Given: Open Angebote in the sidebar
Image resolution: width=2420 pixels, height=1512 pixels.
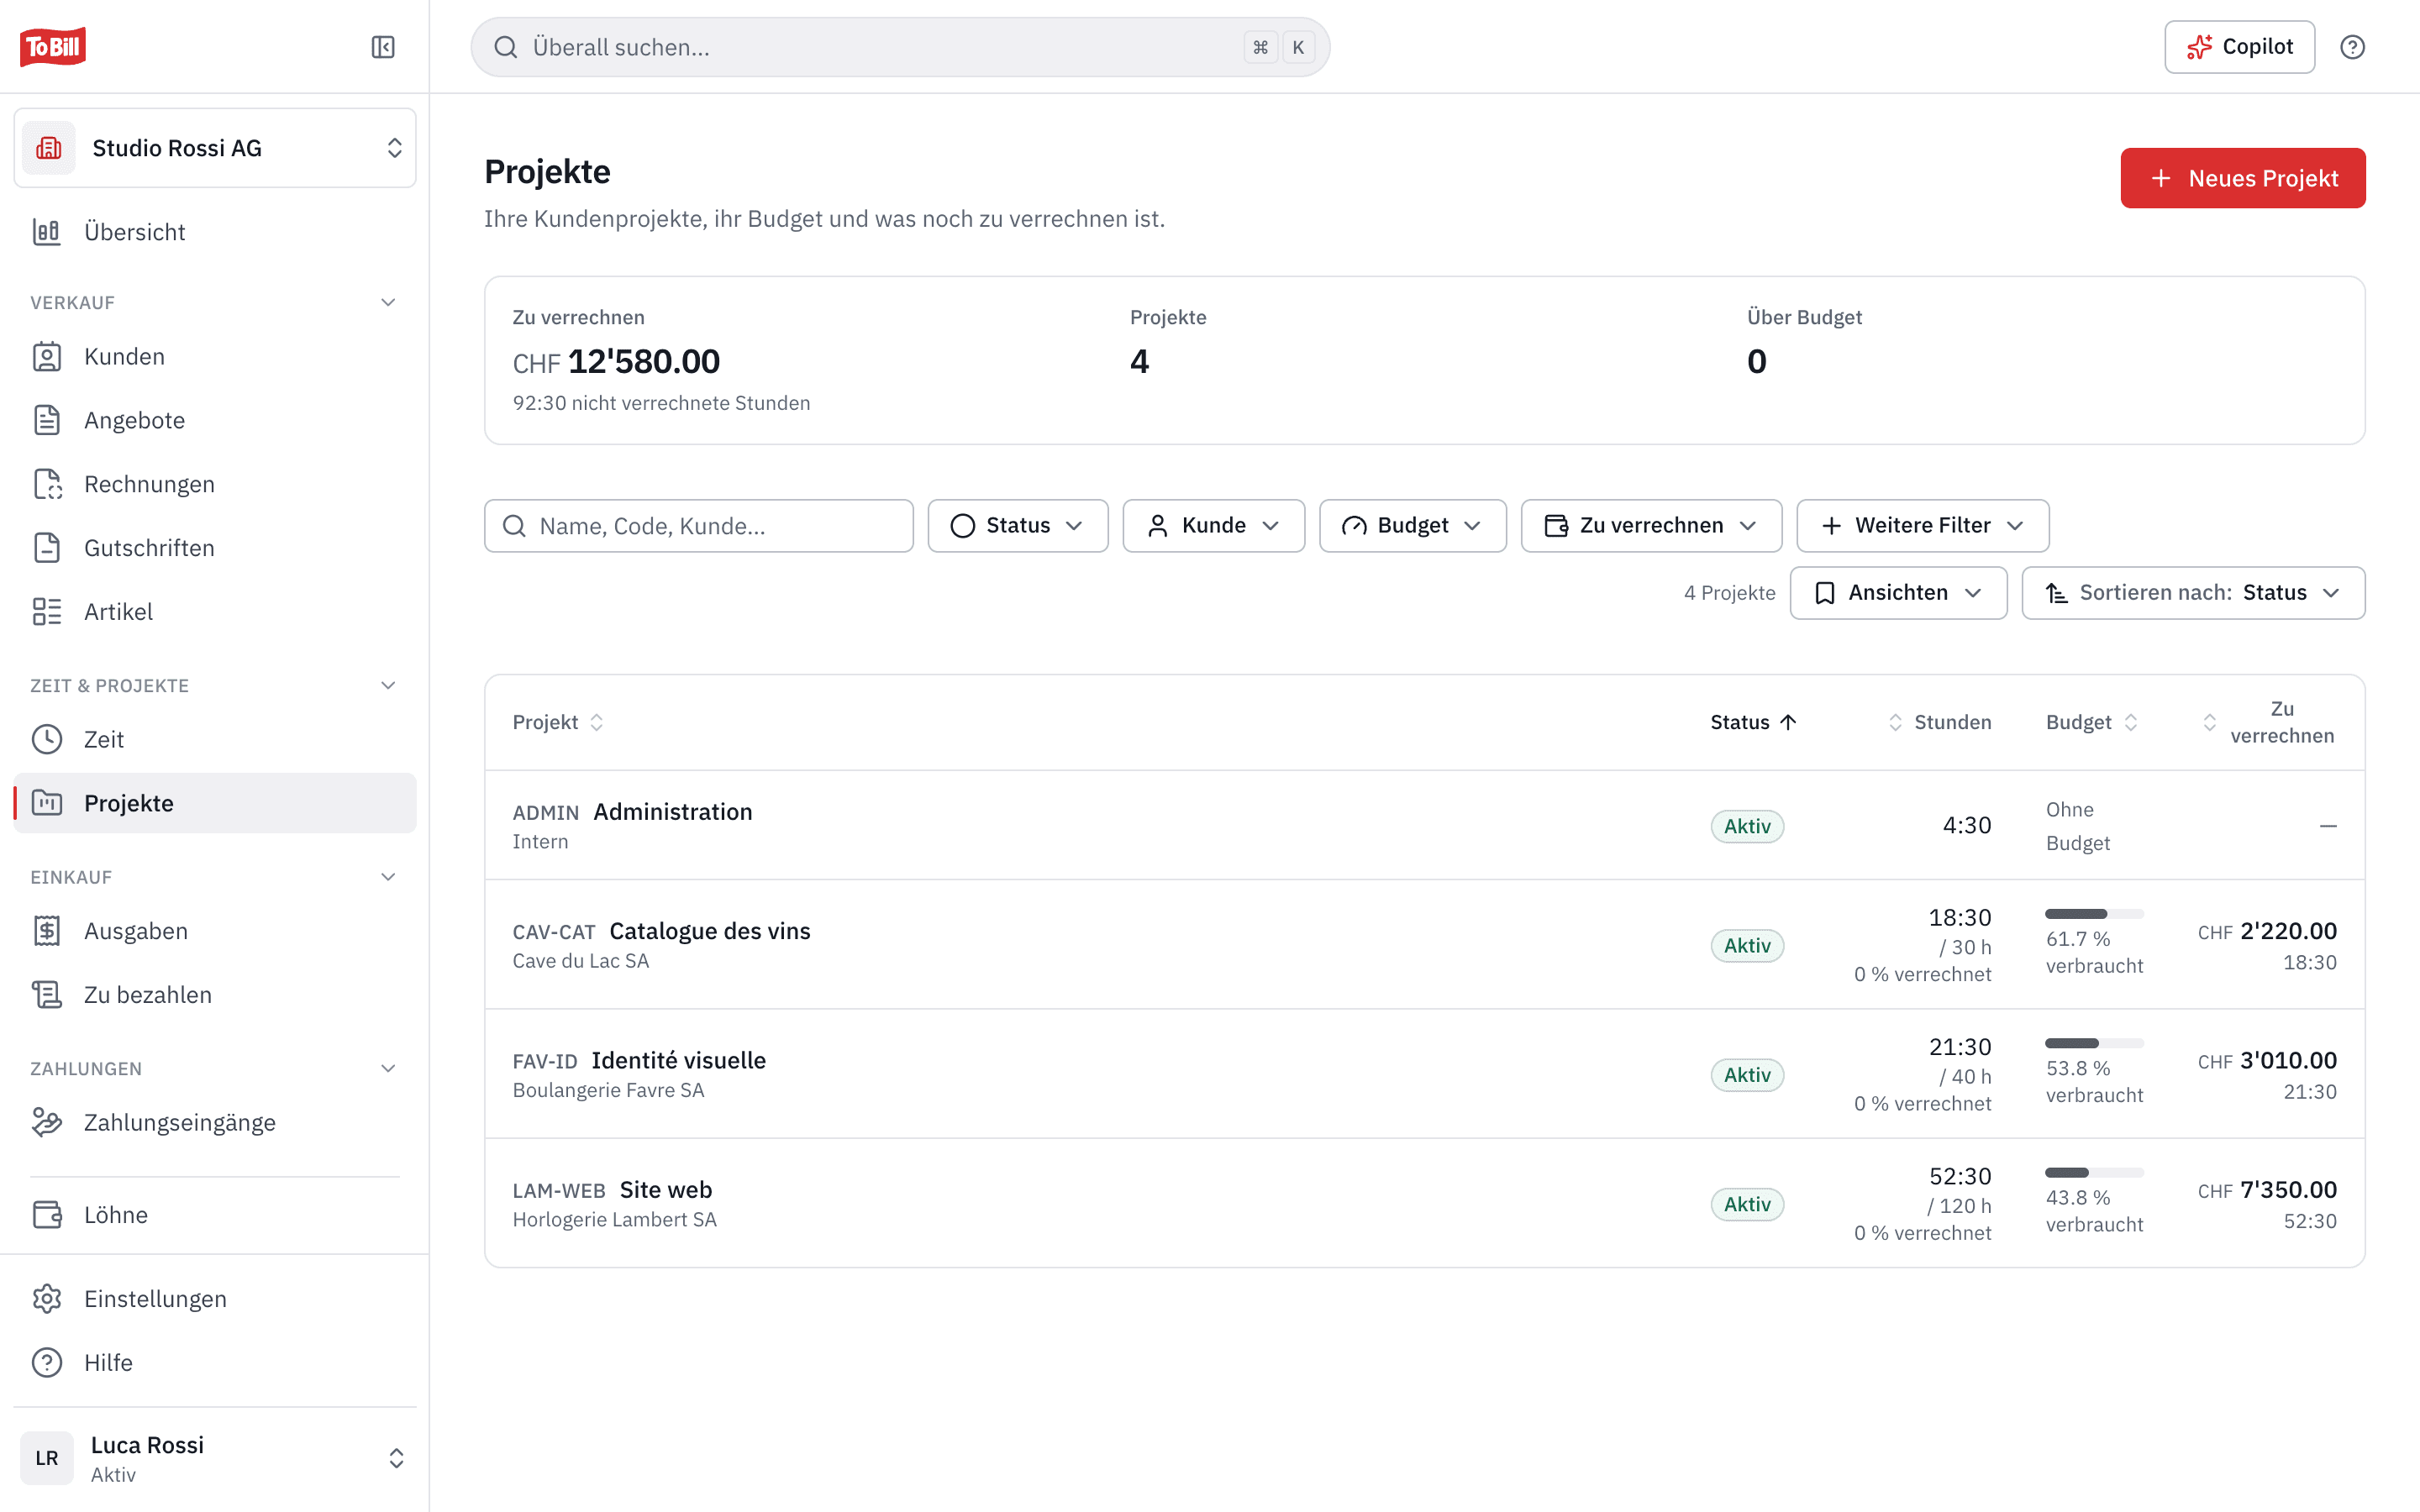Looking at the screenshot, I should pyautogui.click(x=215, y=421).
